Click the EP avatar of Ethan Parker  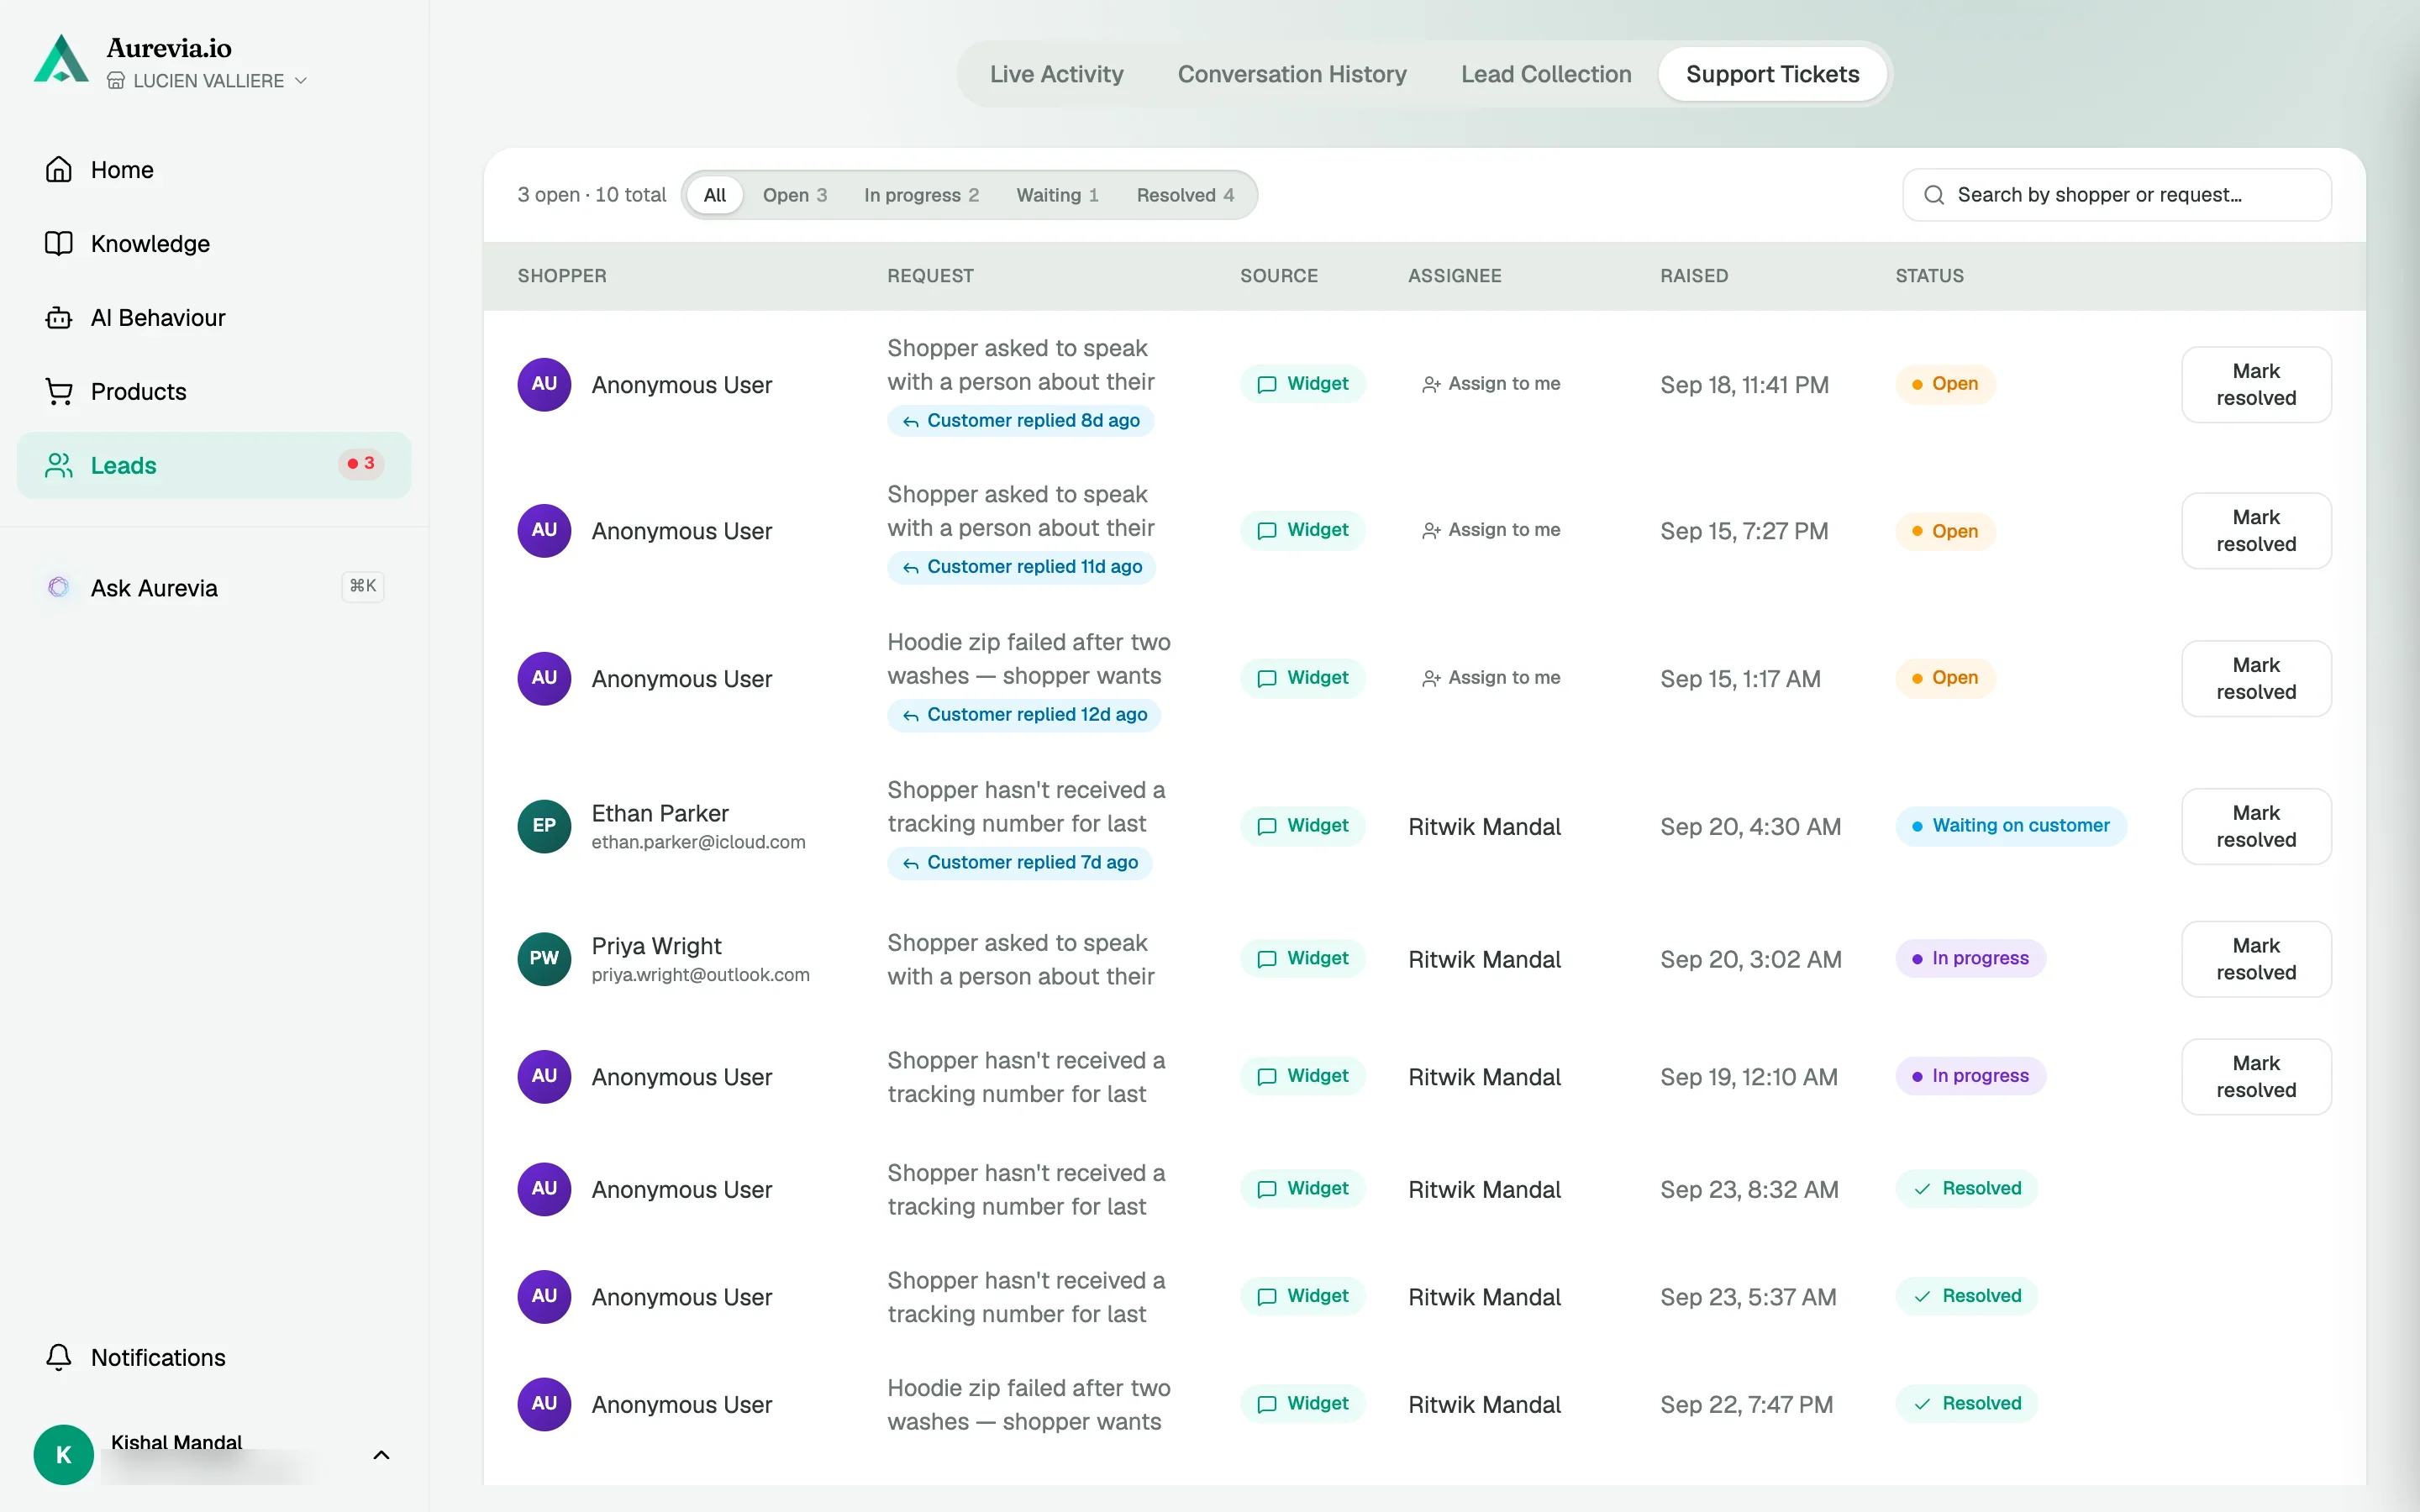pos(544,826)
